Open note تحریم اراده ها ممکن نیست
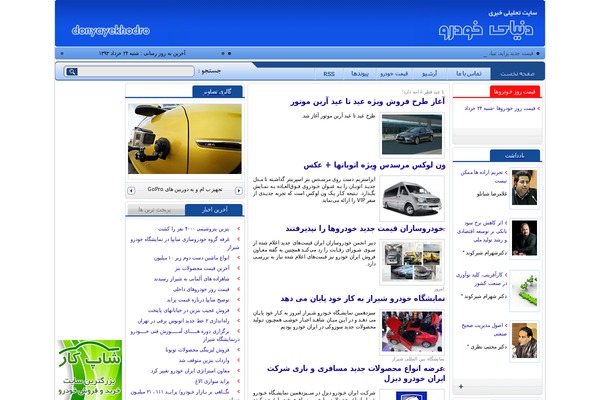The image size is (600, 400). [x=483, y=176]
